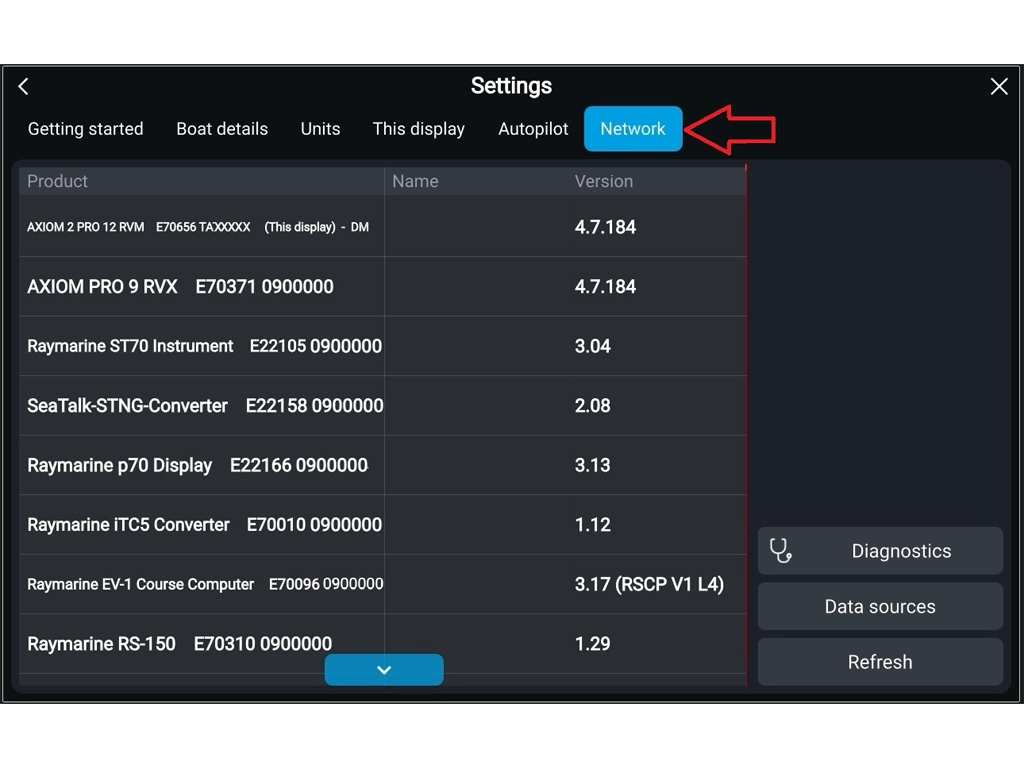
Task: Click version 1.29 of RS-150
Action: [592, 643]
